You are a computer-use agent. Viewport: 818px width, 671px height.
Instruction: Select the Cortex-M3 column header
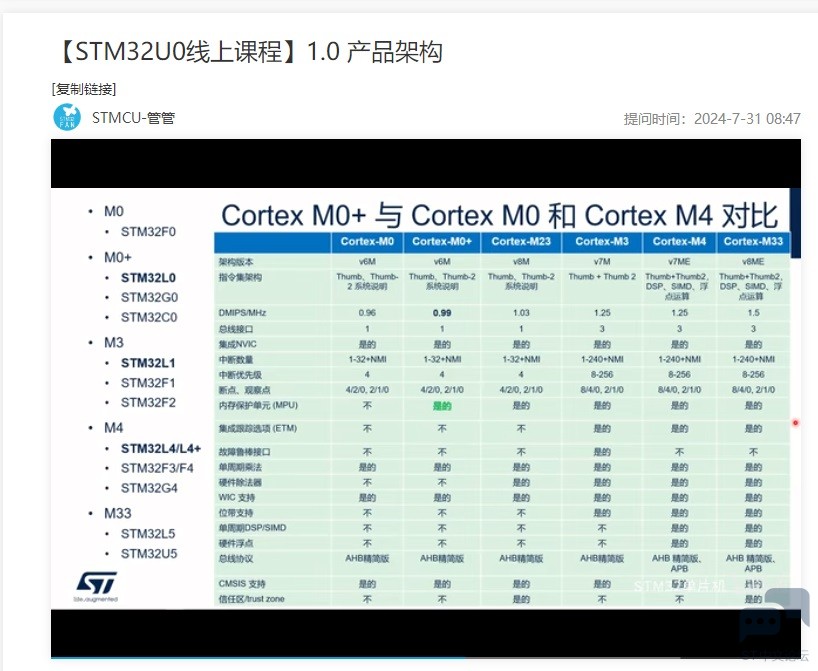pos(602,241)
